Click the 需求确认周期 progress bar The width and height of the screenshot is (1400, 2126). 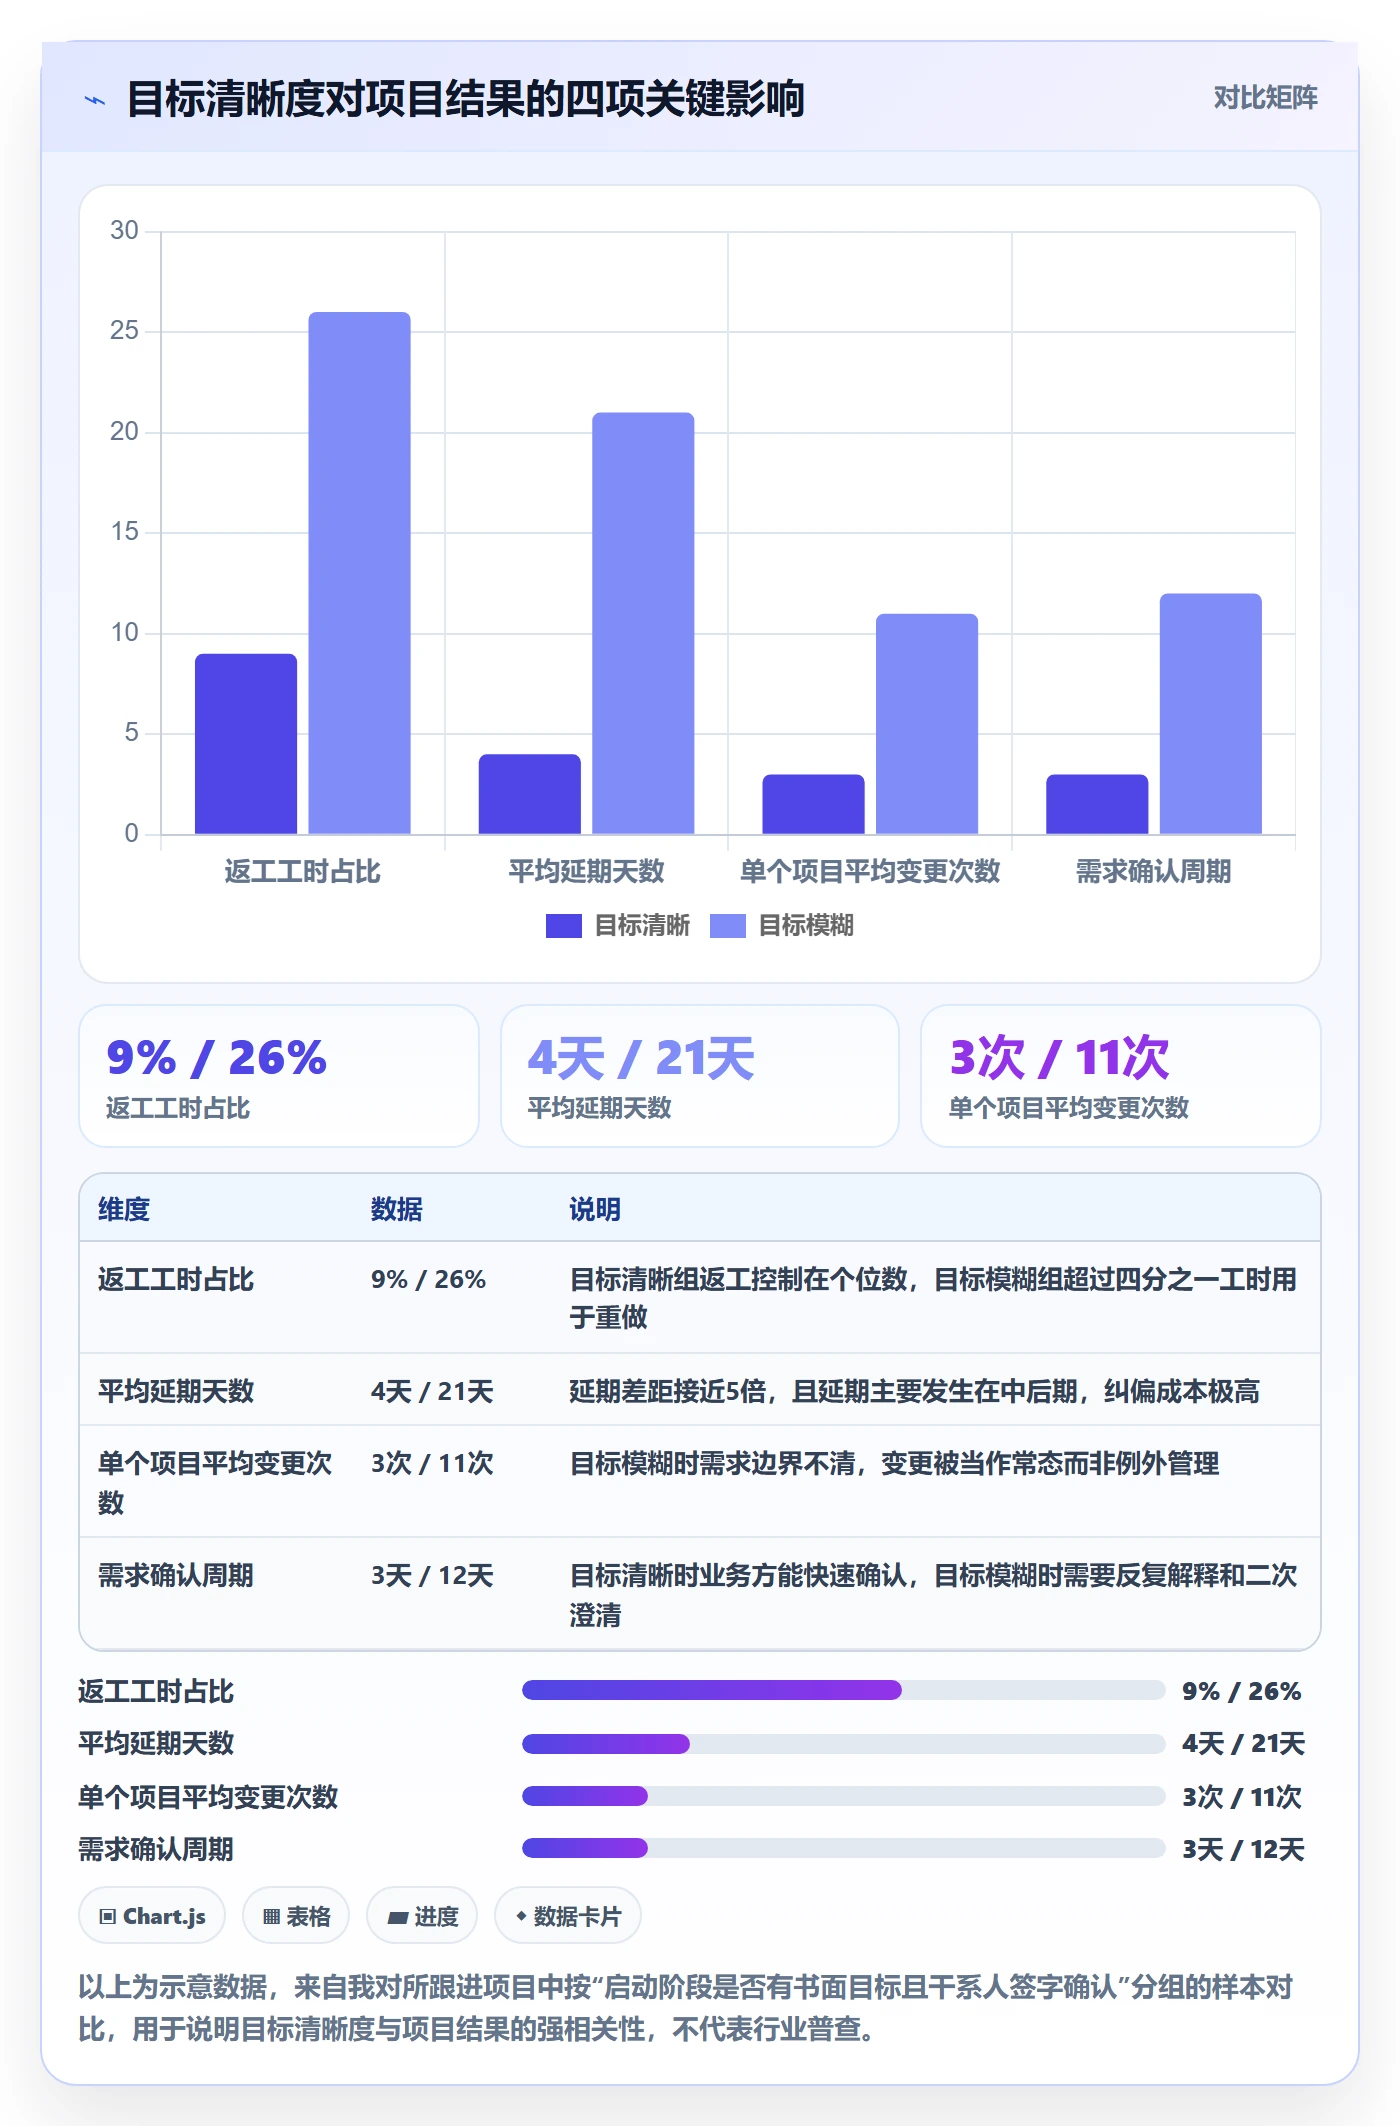[843, 1848]
